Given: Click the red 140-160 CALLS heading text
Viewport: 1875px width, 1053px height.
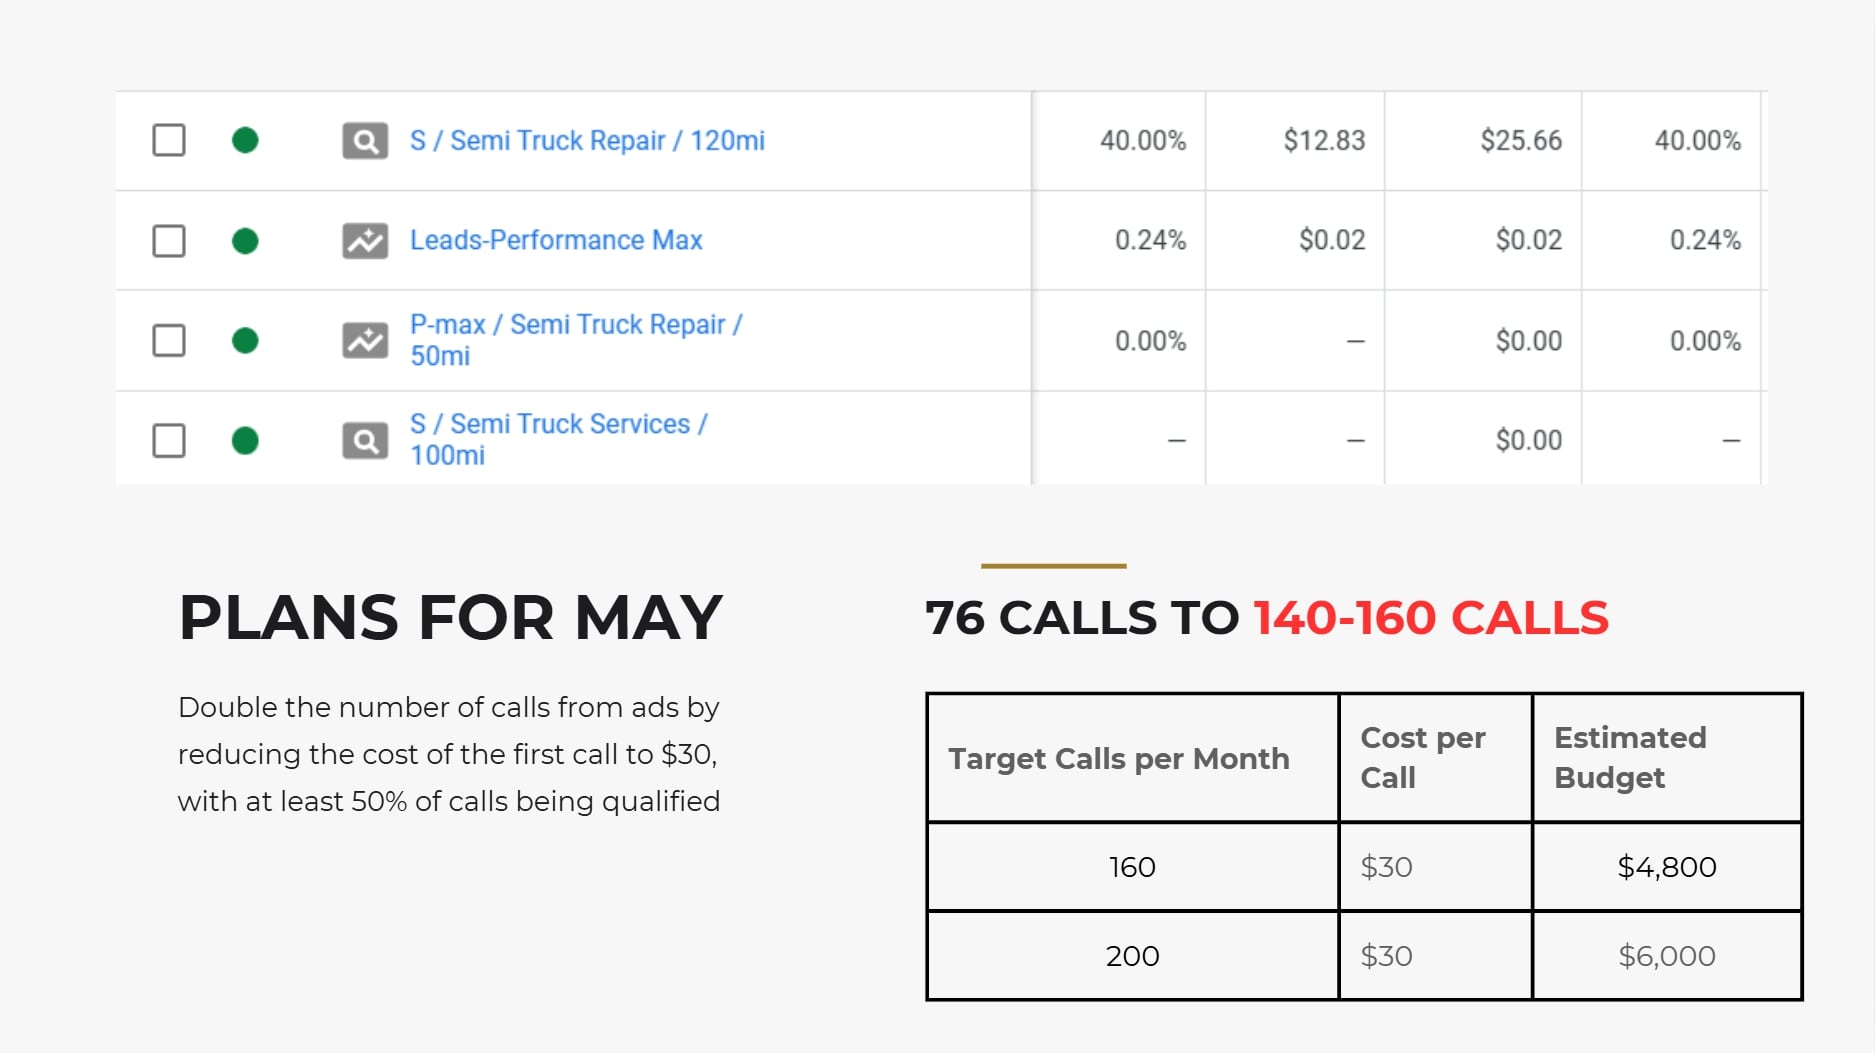Looking at the screenshot, I should coord(1431,618).
